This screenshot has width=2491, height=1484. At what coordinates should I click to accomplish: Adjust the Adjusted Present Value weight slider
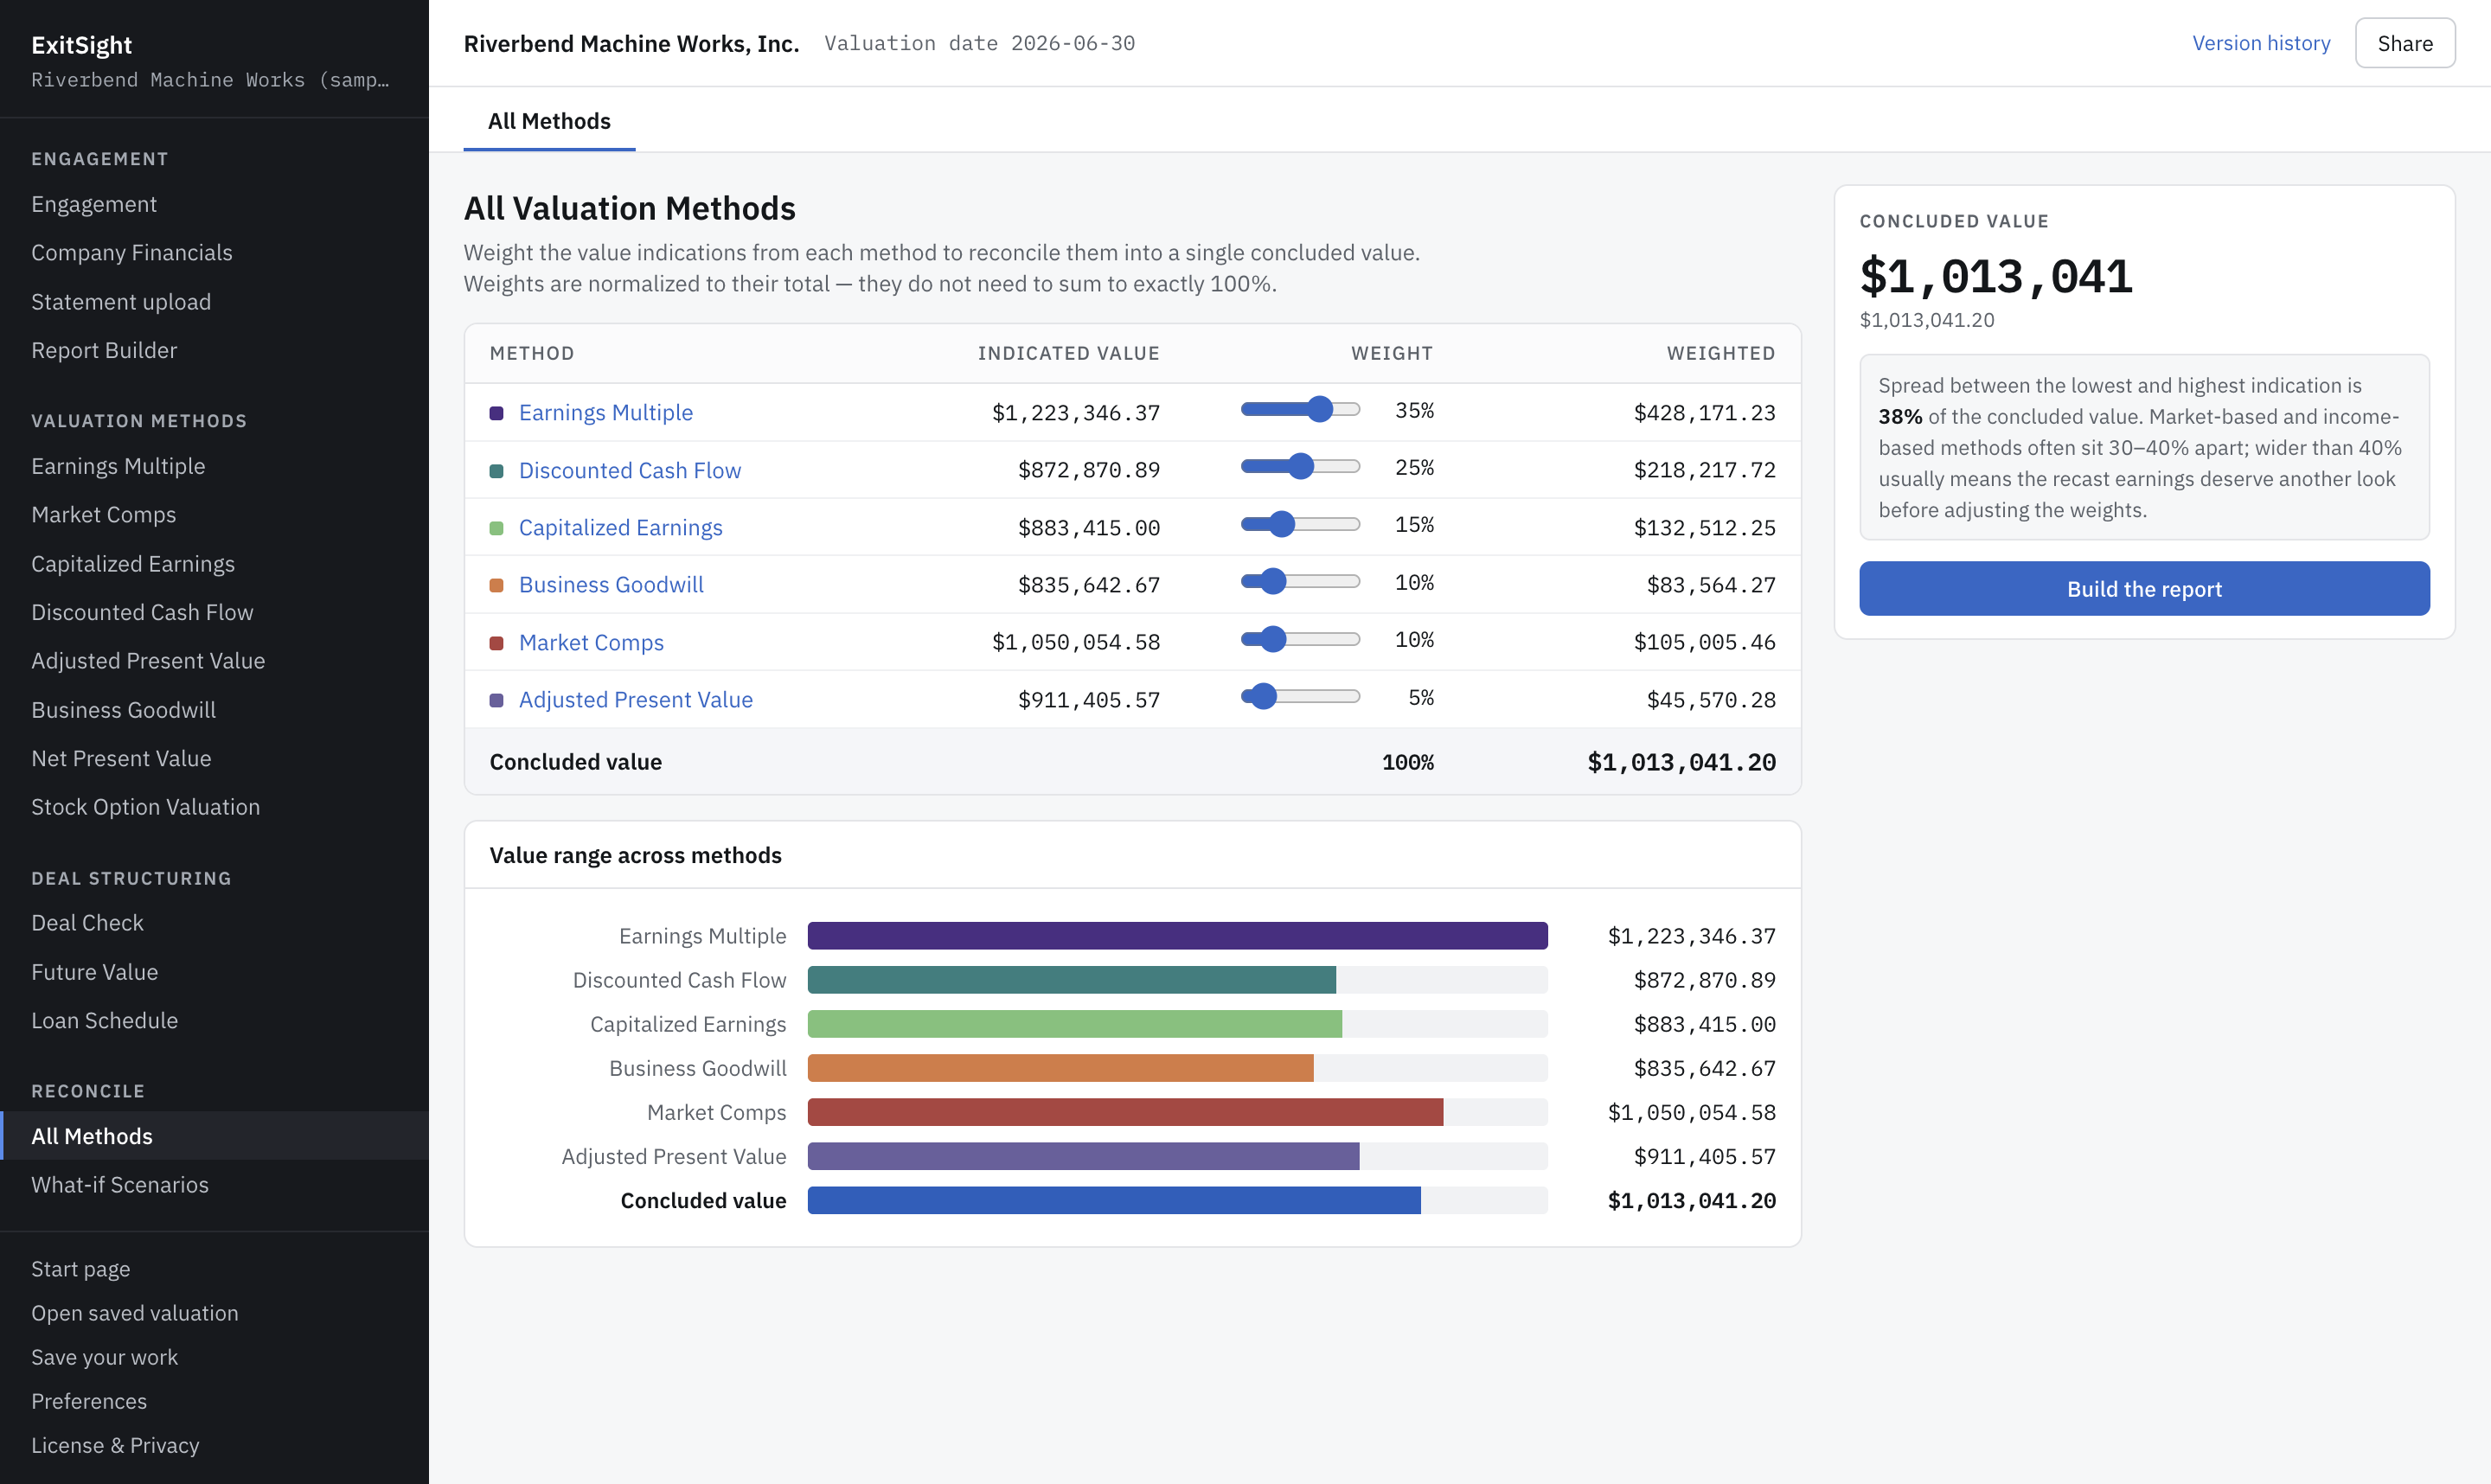(1300, 696)
